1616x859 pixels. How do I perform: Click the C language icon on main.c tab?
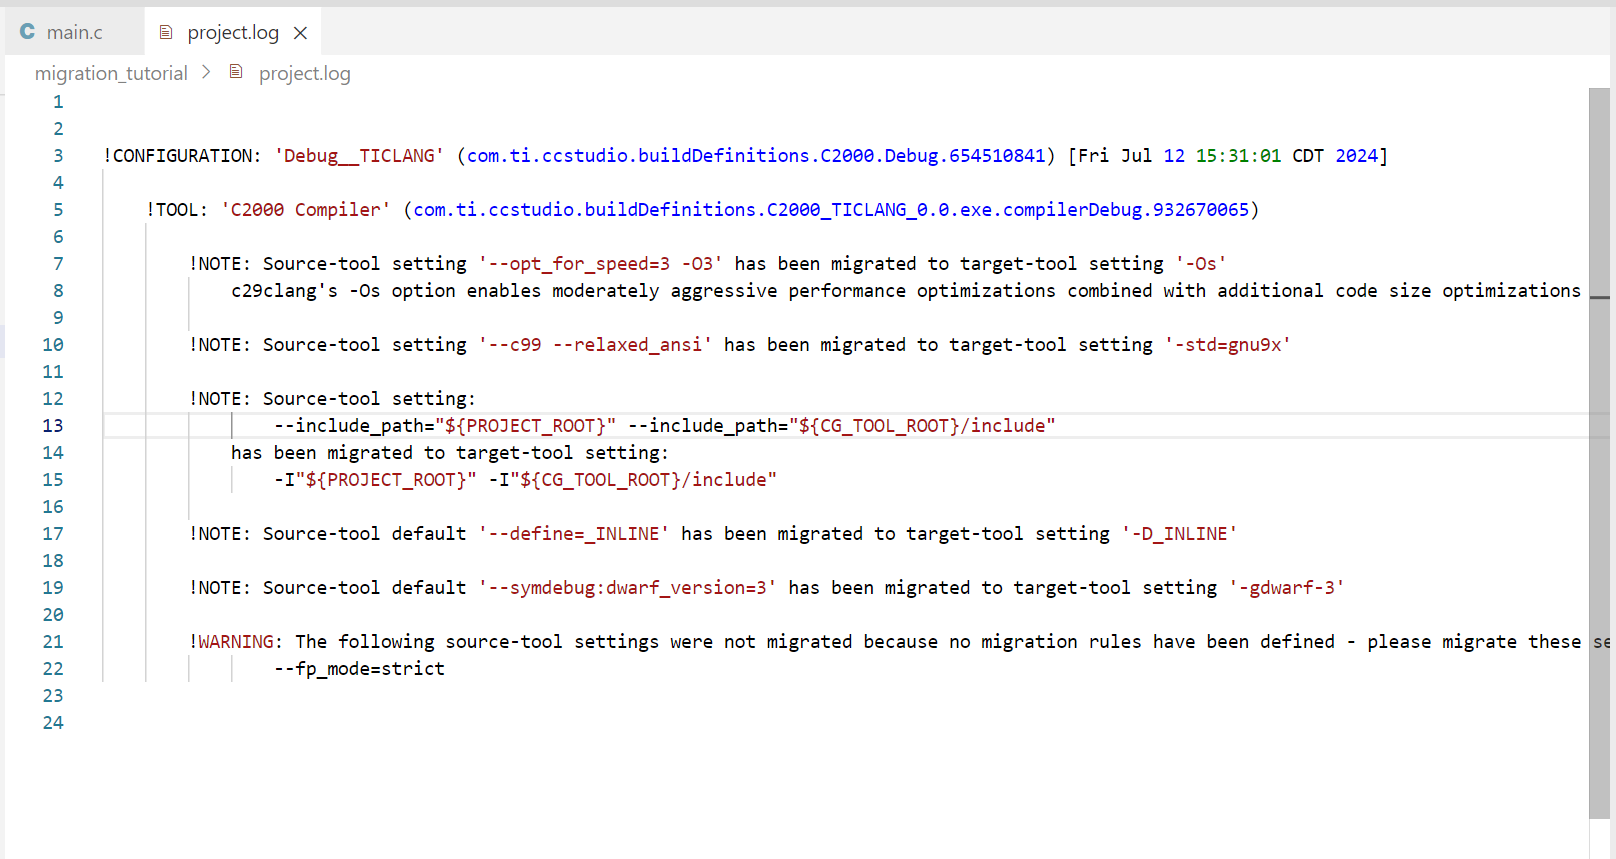pos(27,32)
